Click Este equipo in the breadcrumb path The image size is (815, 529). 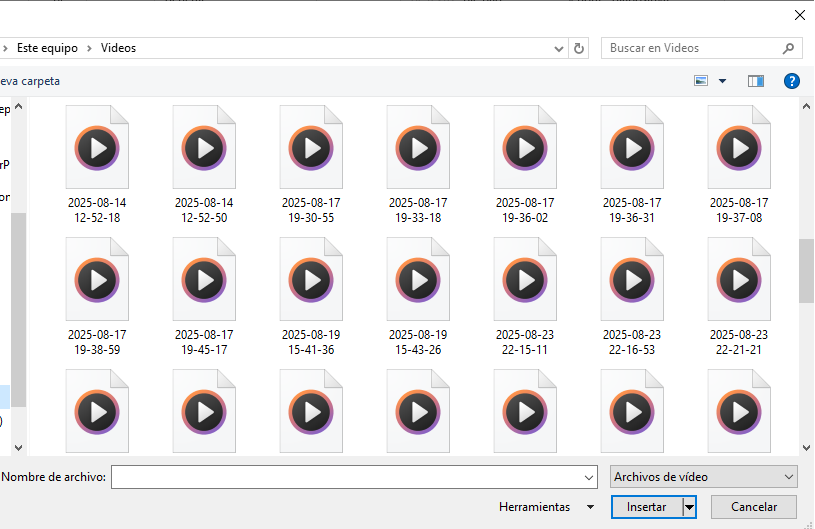[50, 48]
